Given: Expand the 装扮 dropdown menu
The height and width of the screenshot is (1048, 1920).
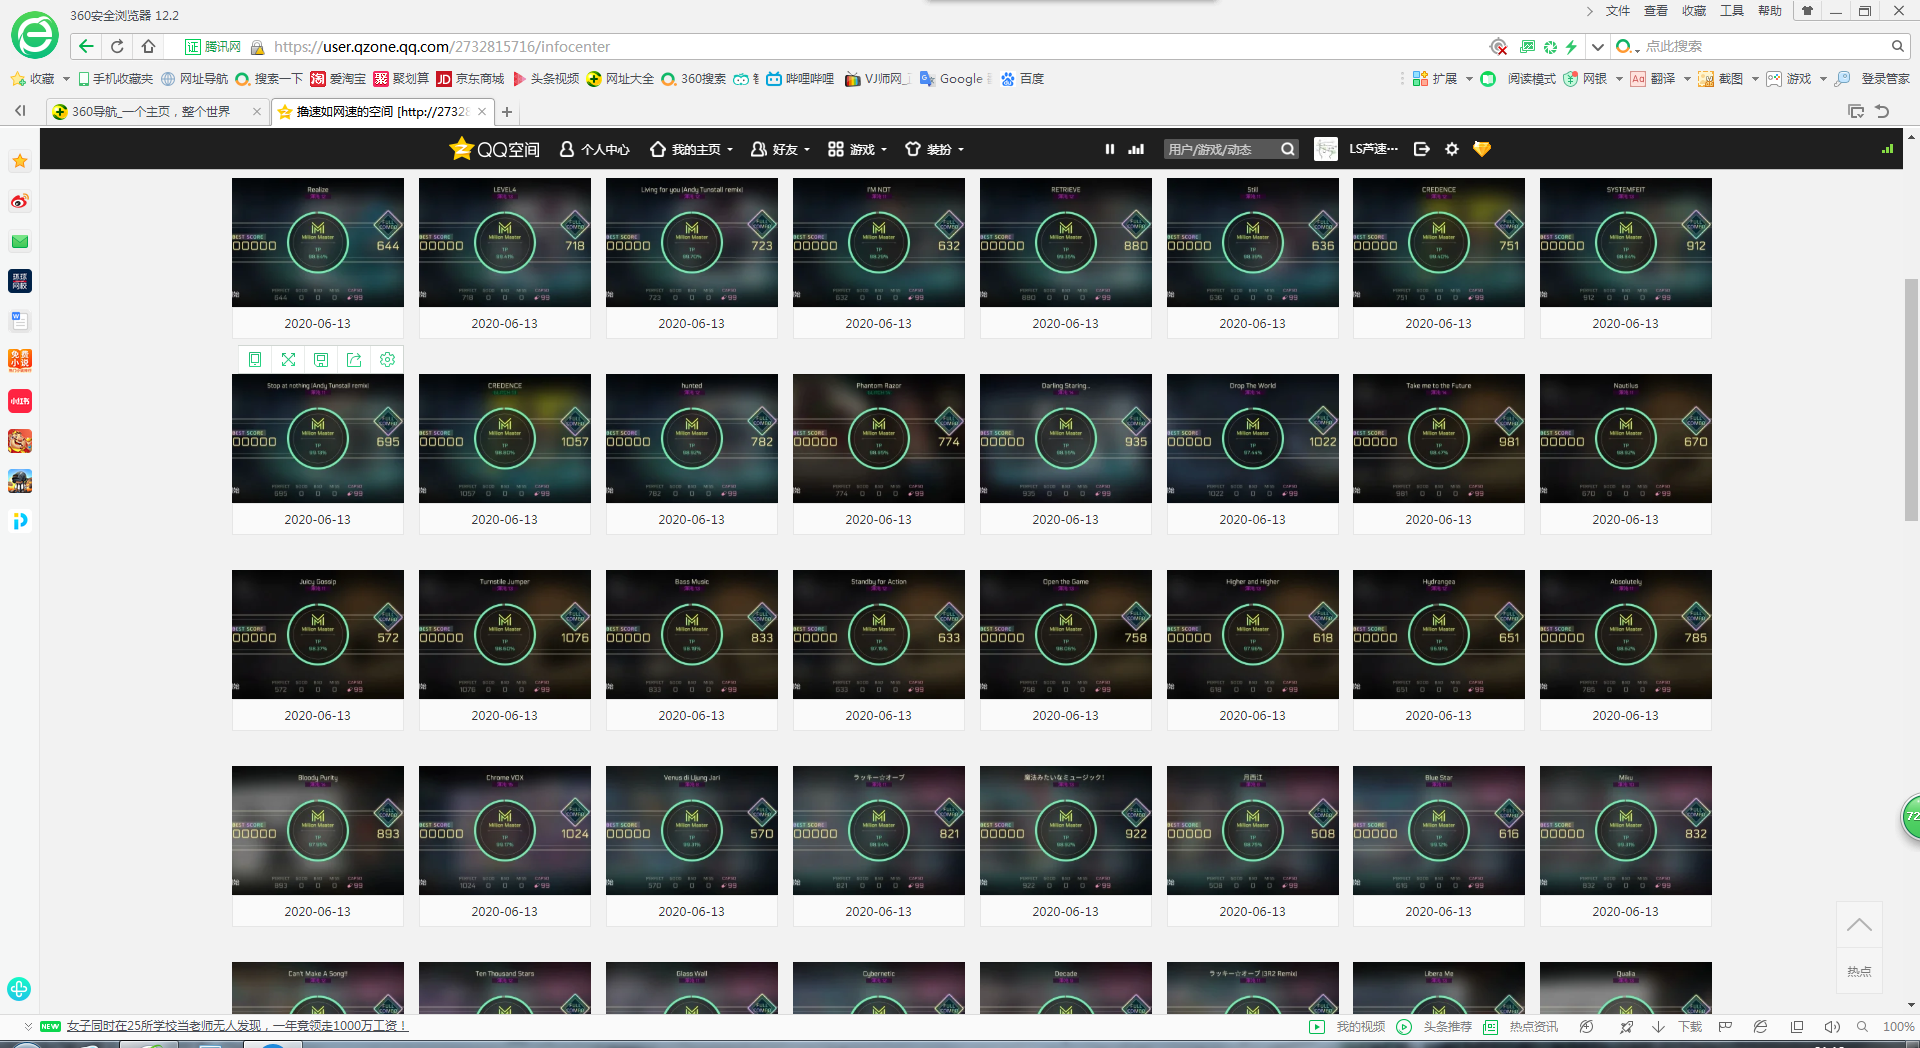Looking at the screenshot, I should coord(961,150).
